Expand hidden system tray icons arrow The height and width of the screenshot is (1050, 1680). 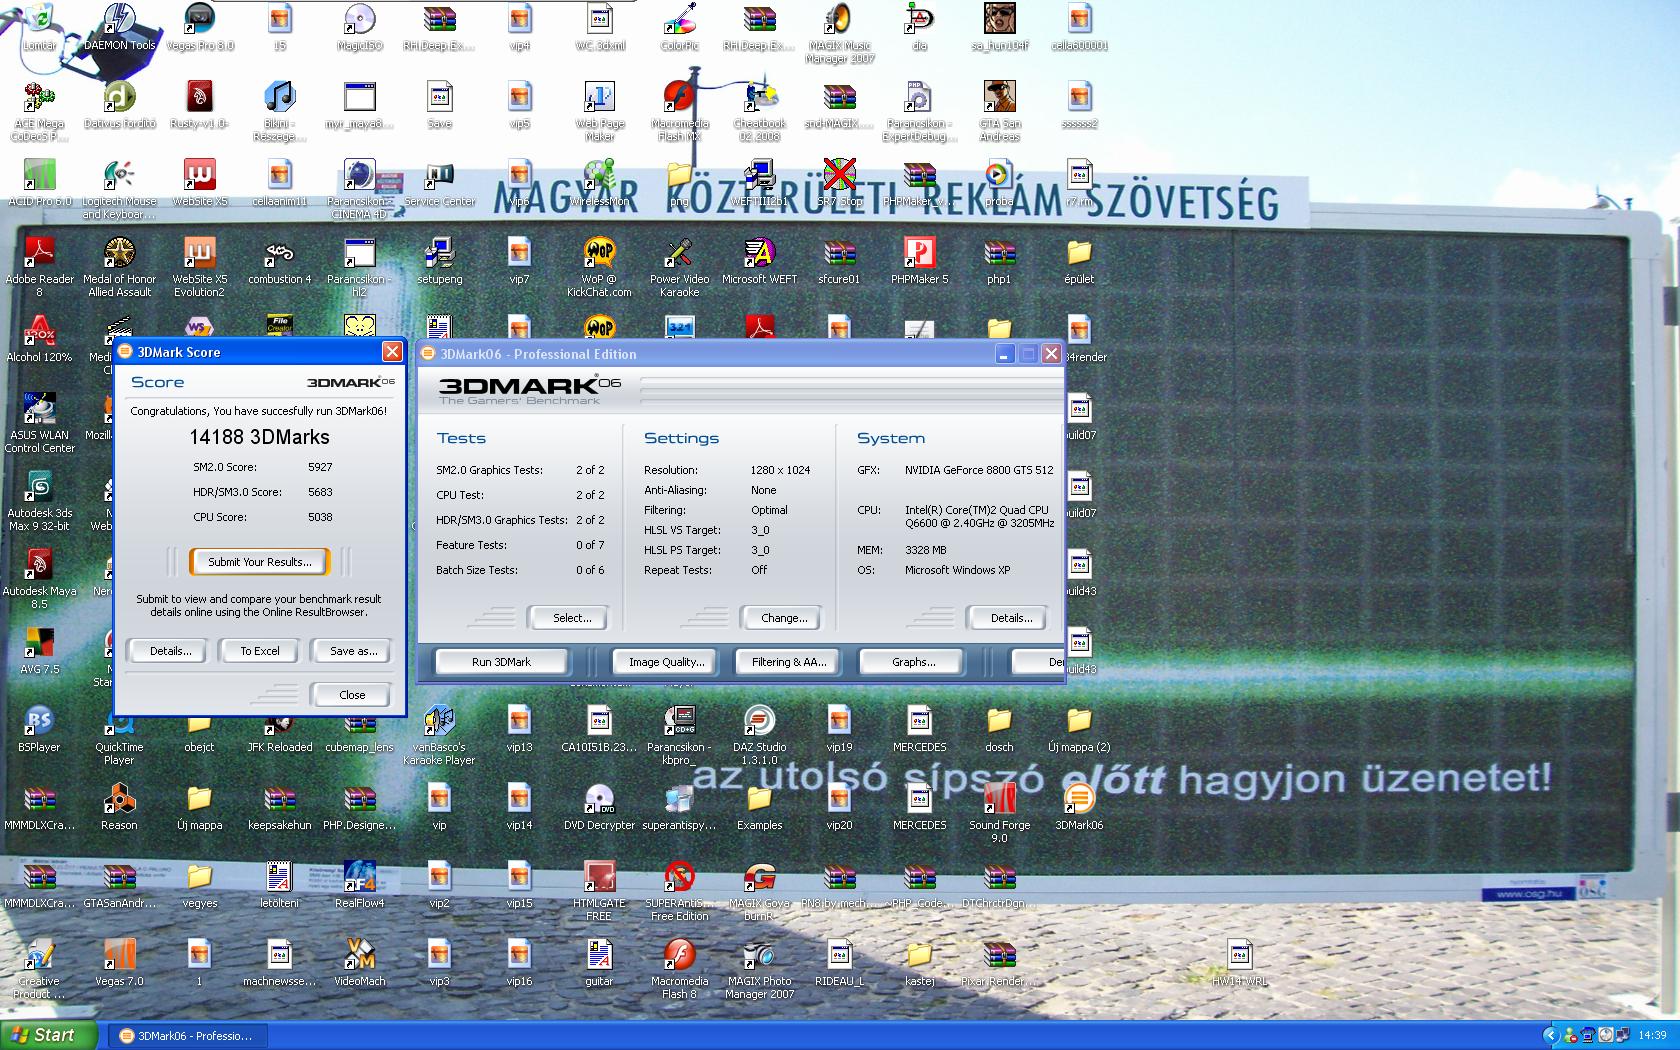1551,1036
